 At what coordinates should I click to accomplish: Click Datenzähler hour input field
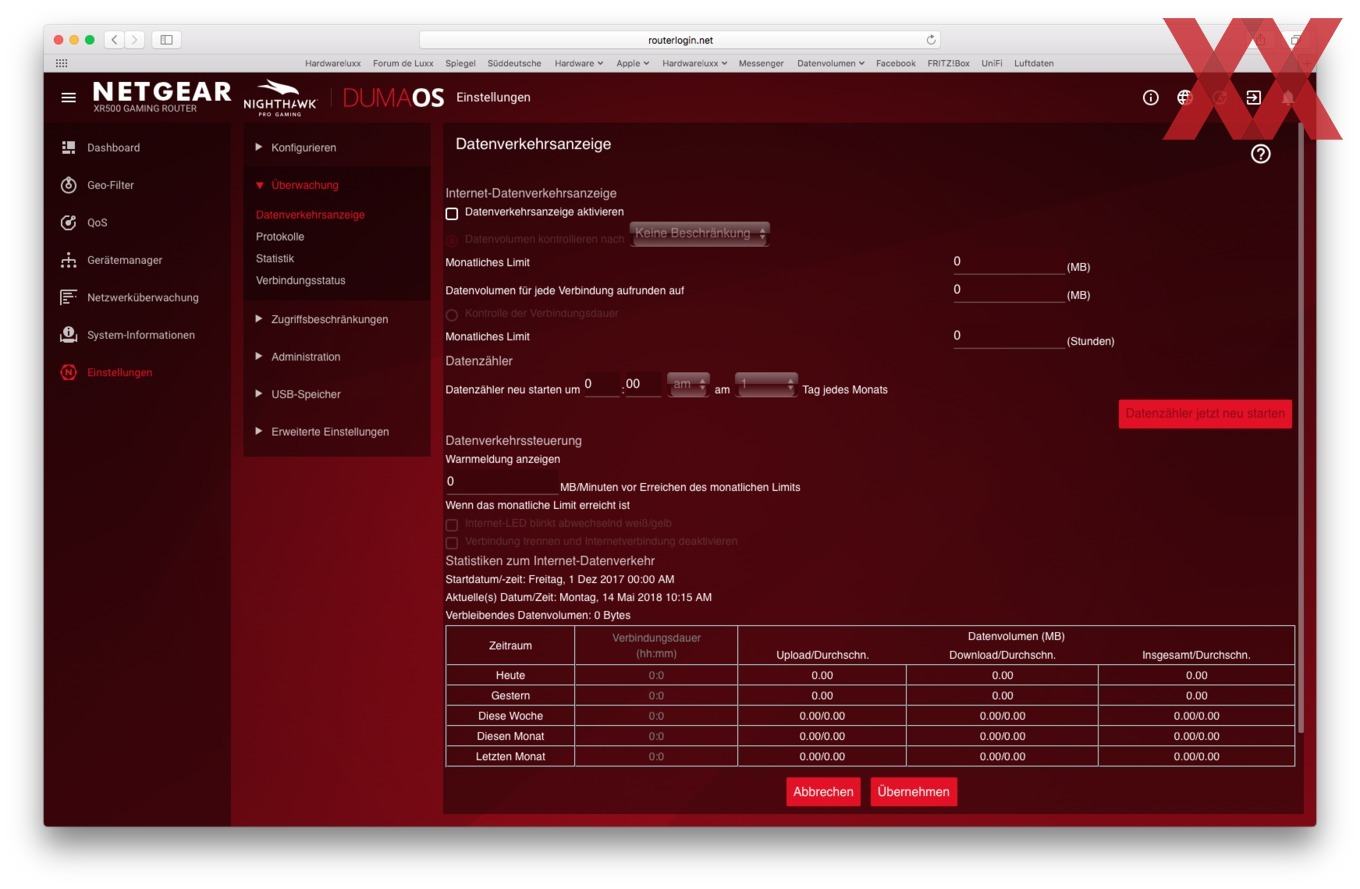(602, 385)
